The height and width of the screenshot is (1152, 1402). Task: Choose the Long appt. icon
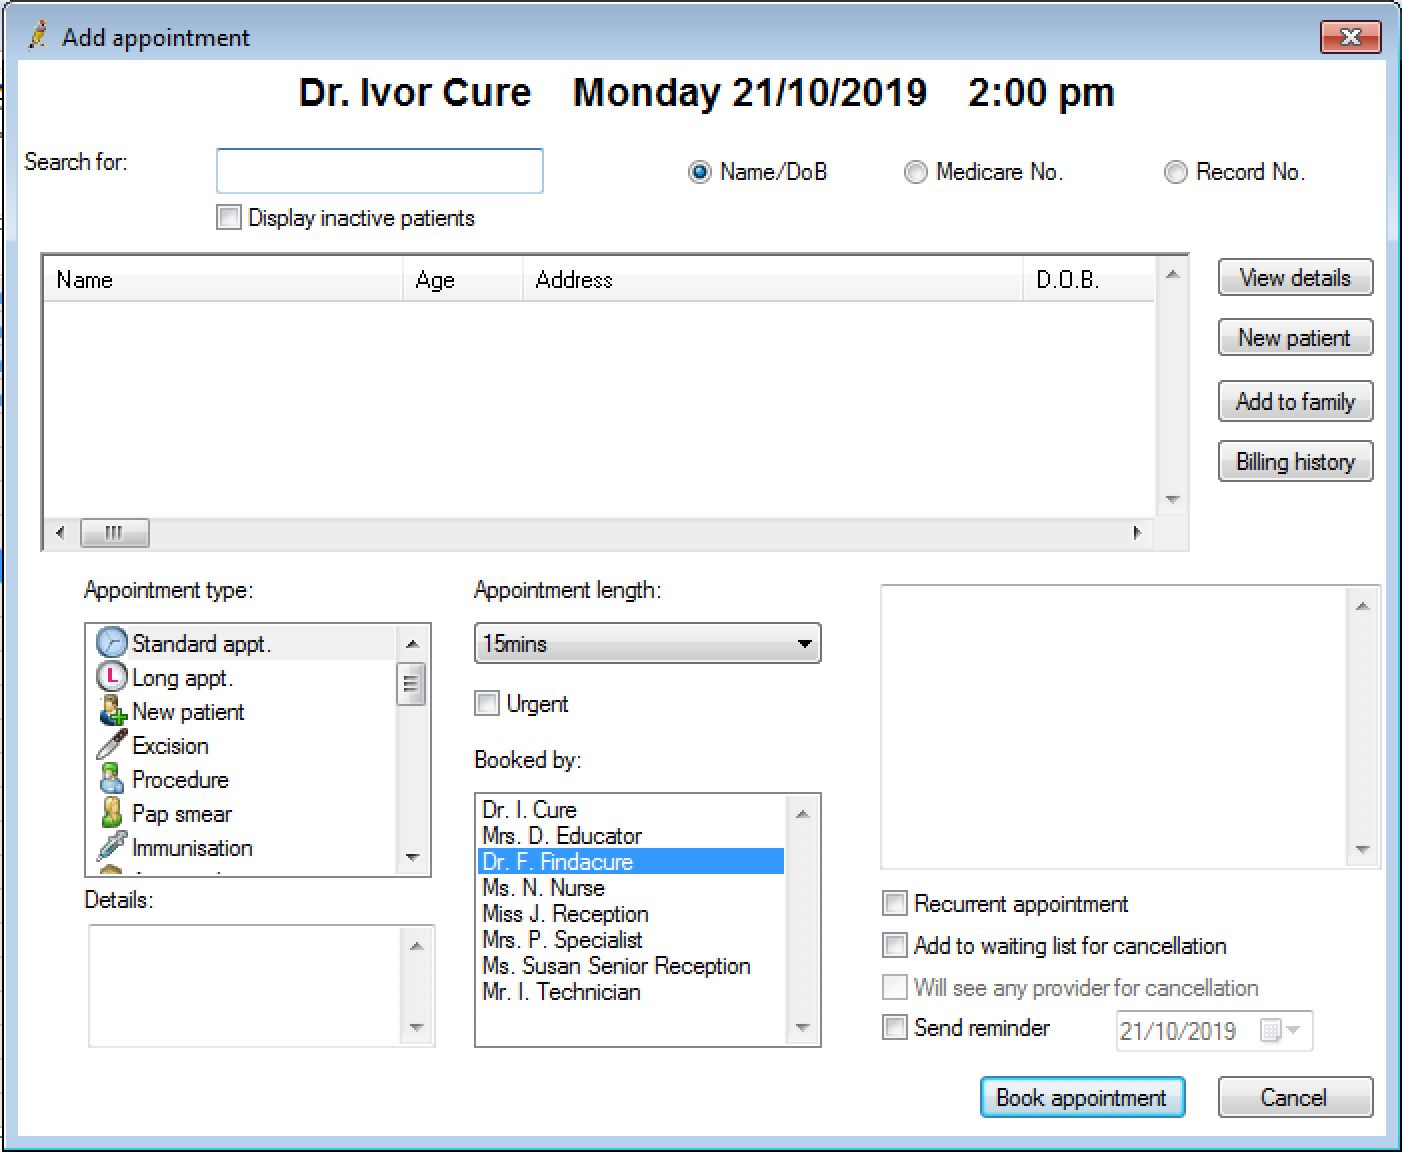pos(111,677)
